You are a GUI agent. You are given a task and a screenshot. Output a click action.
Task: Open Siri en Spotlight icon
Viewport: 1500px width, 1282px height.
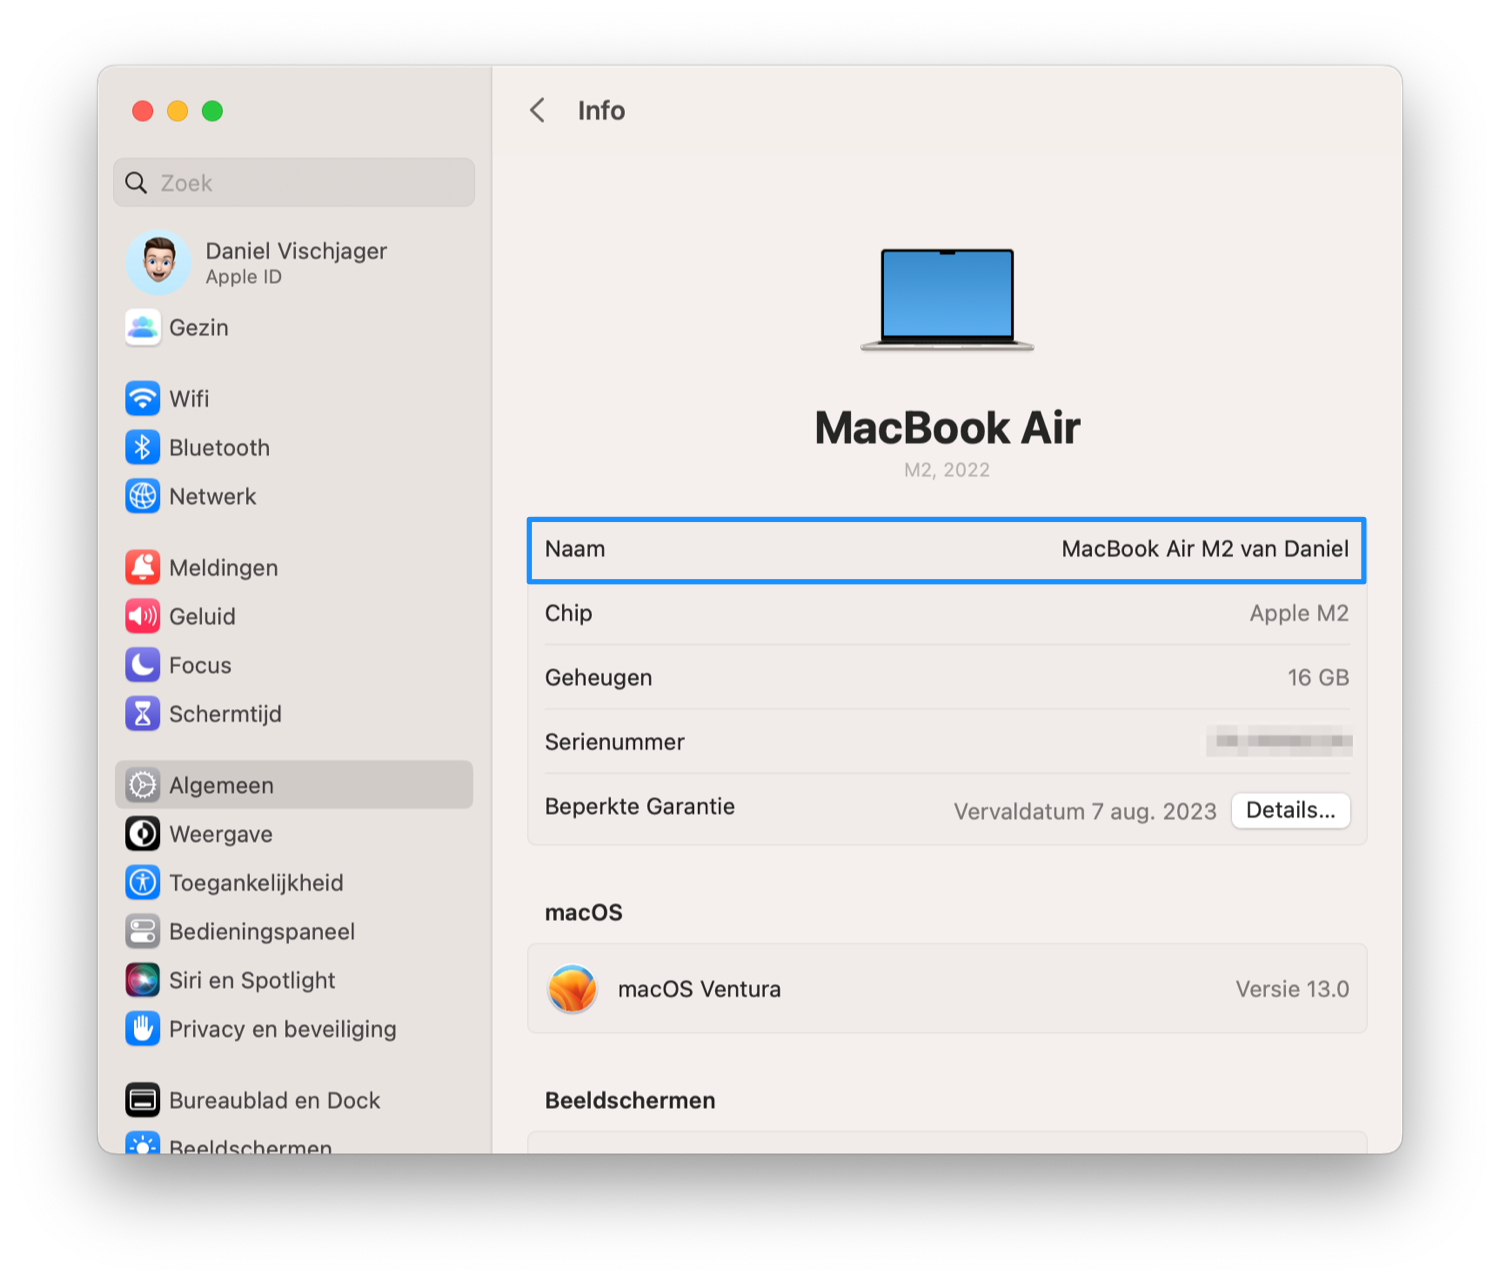click(143, 980)
